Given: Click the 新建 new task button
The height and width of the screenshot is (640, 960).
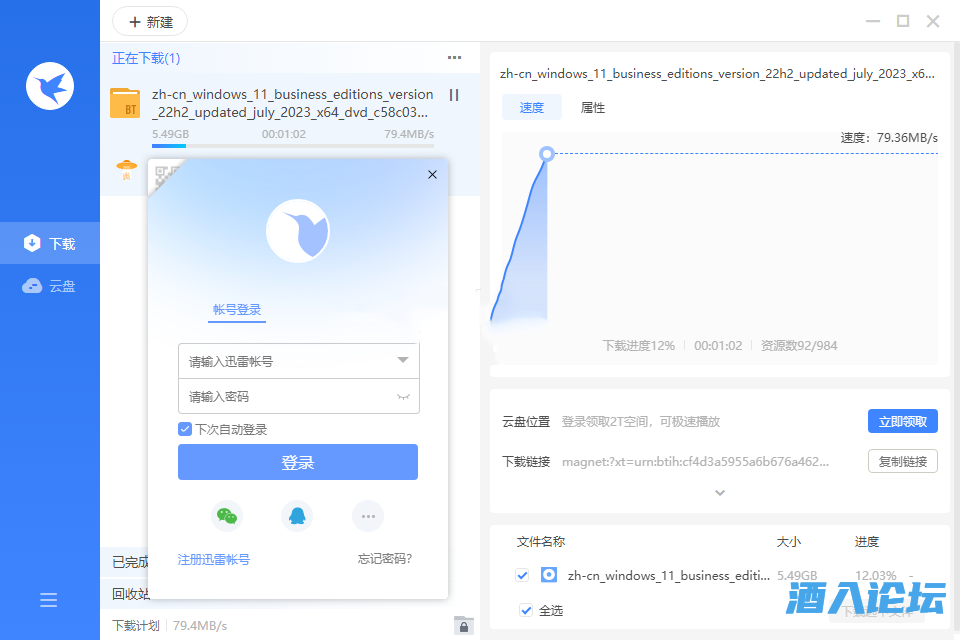Looking at the screenshot, I should coord(150,22).
